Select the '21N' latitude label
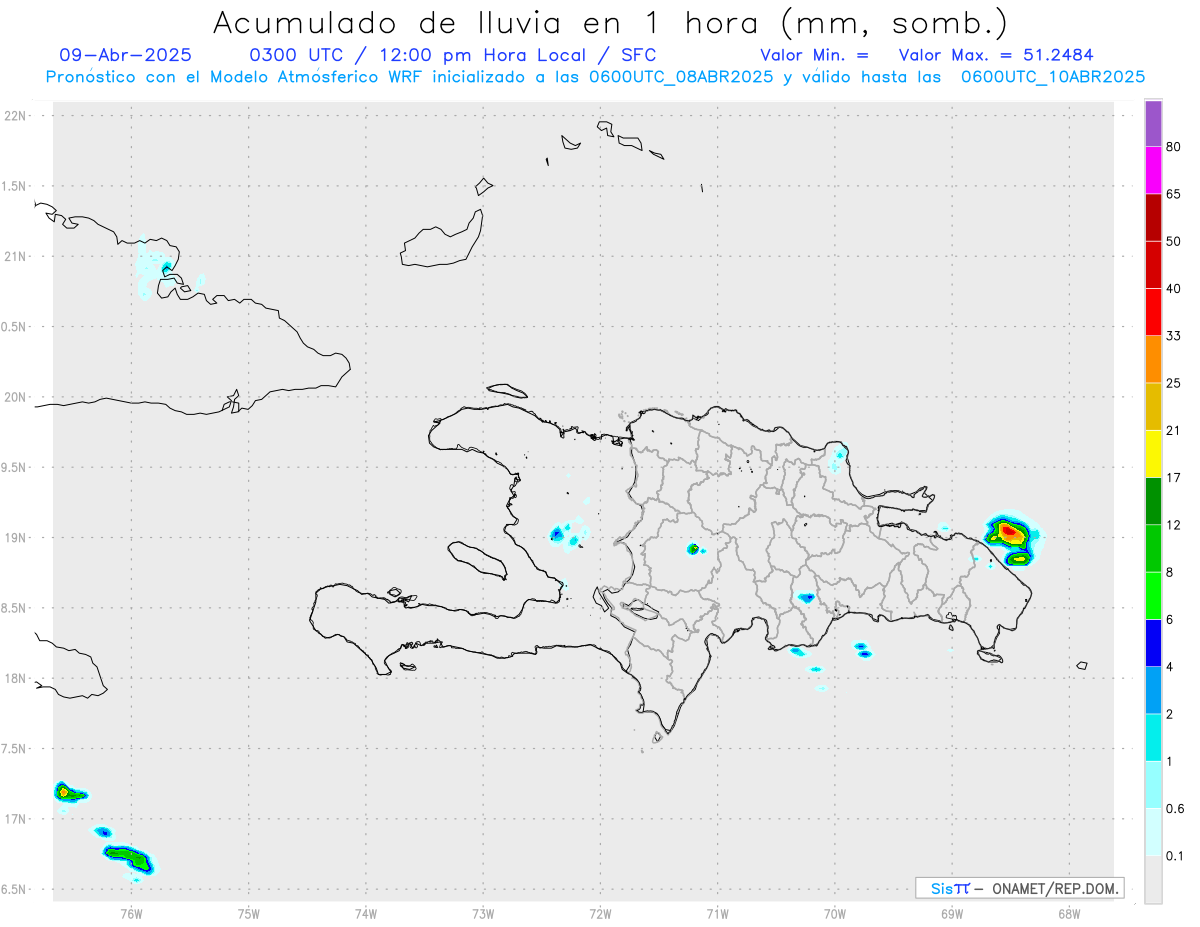The width and height of the screenshot is (1200, 927). 16,256
